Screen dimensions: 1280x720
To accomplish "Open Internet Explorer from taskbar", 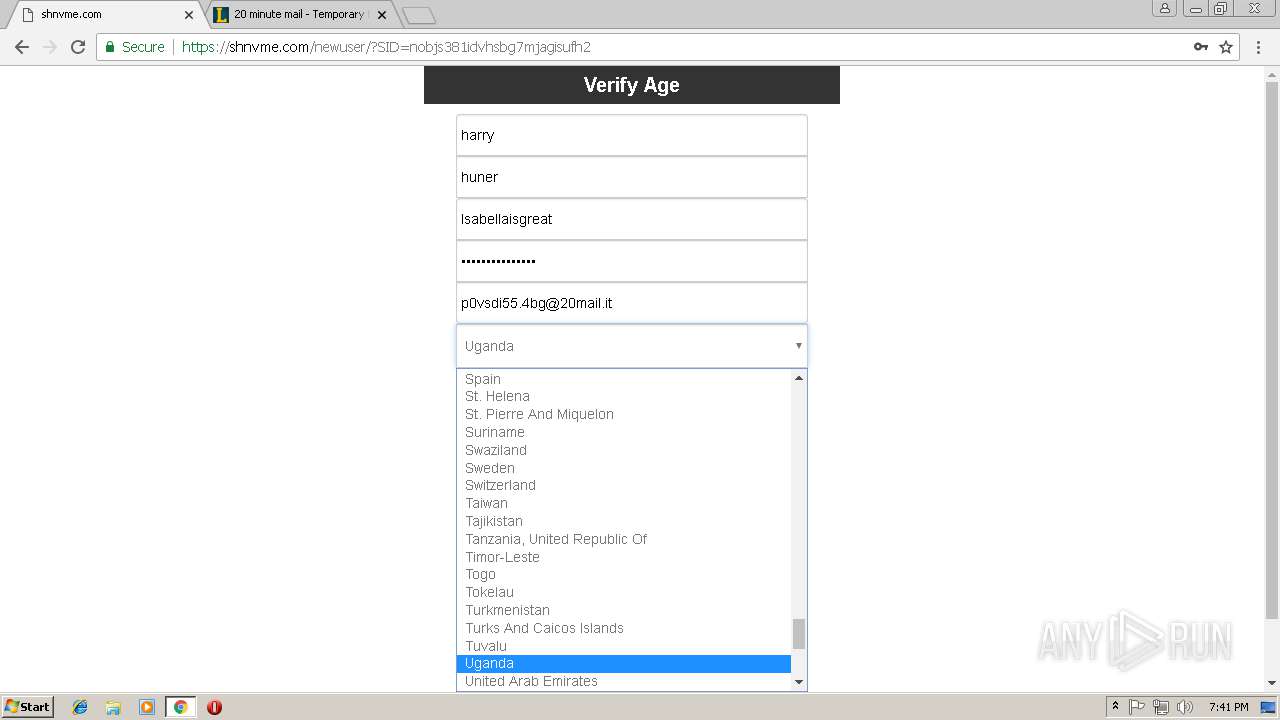I will 80,707.
